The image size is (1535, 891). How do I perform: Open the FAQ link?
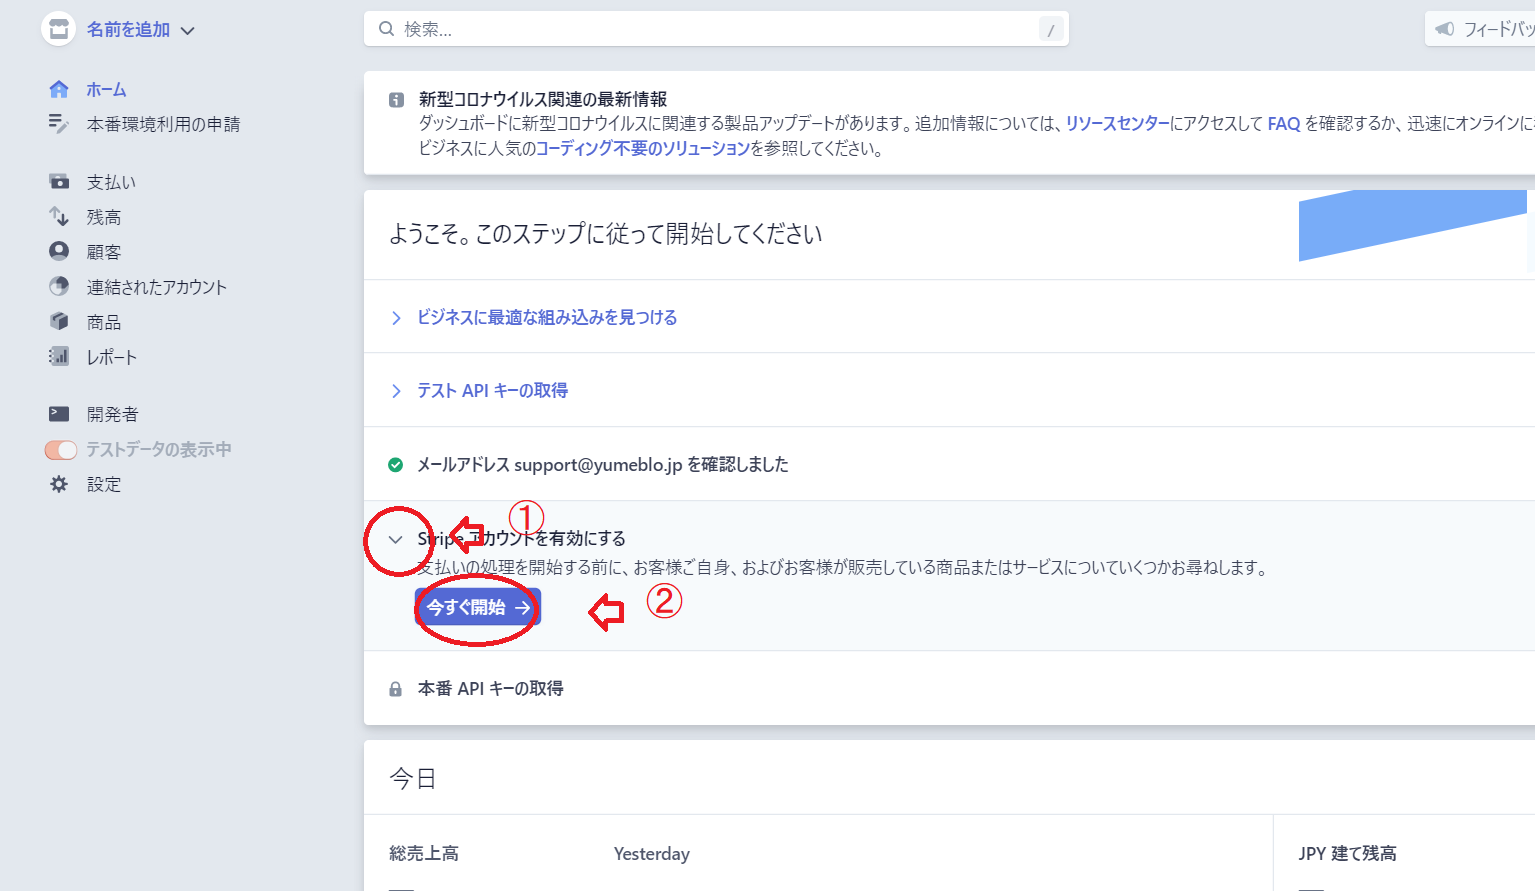(x=1284, y=124)
